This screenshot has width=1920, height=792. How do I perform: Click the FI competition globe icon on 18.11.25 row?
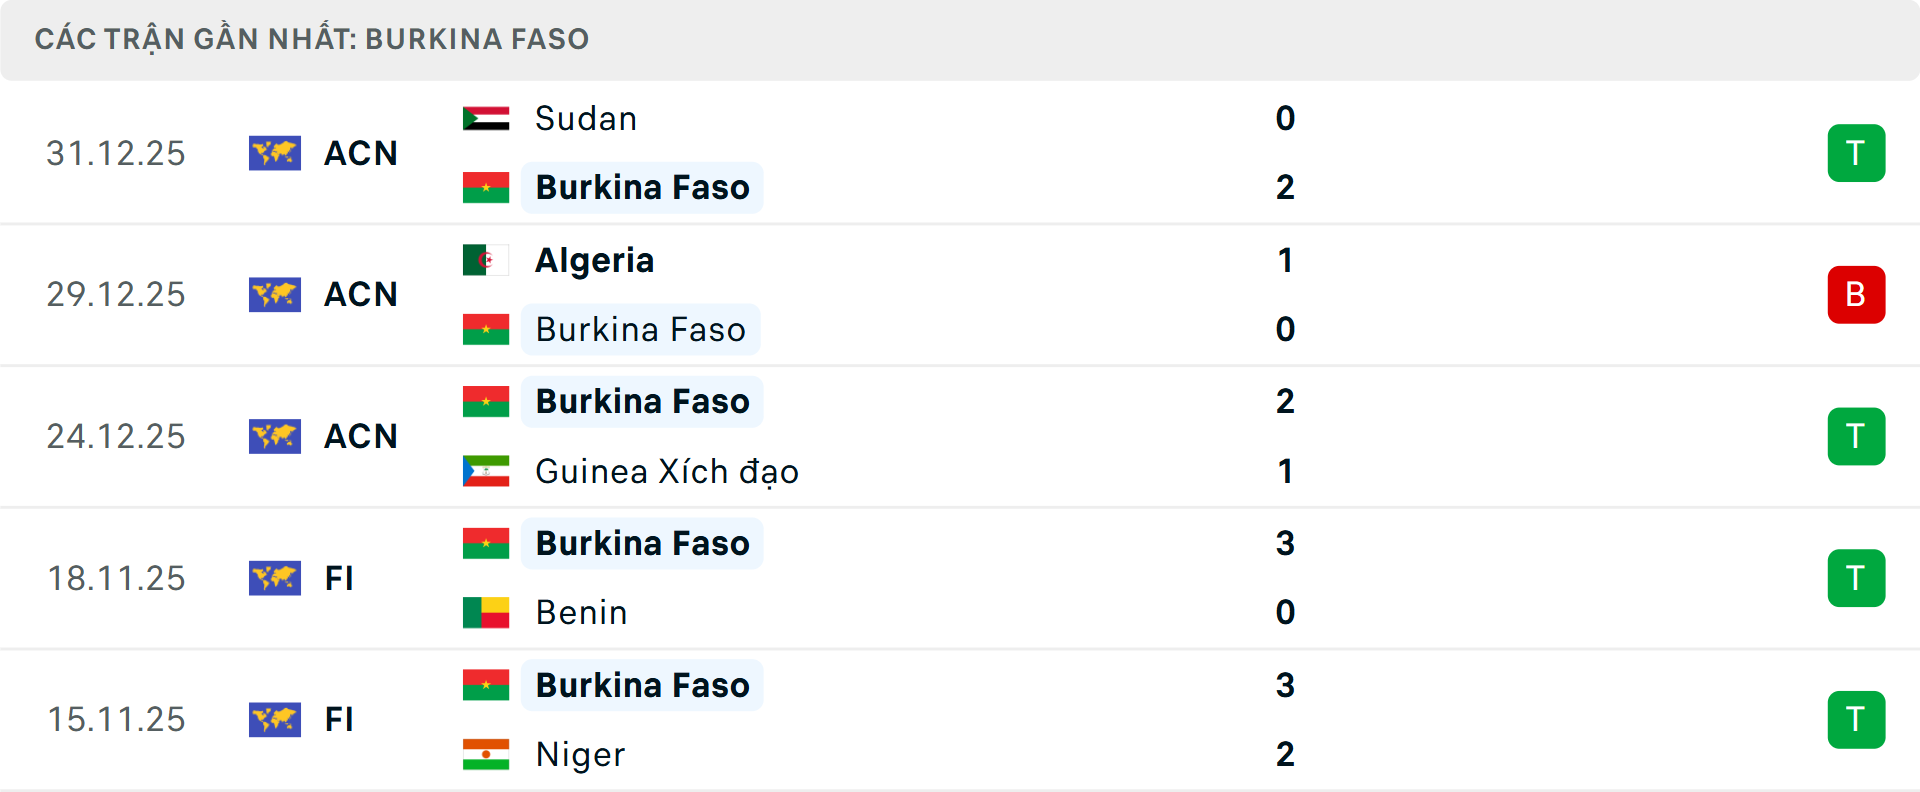coord(275,578)
